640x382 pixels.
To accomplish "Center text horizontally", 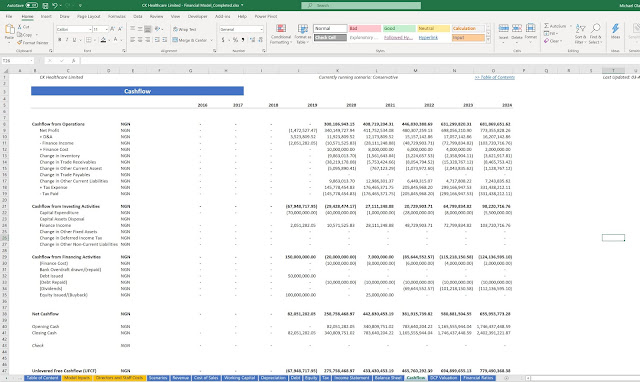I will tap(140, 40).
